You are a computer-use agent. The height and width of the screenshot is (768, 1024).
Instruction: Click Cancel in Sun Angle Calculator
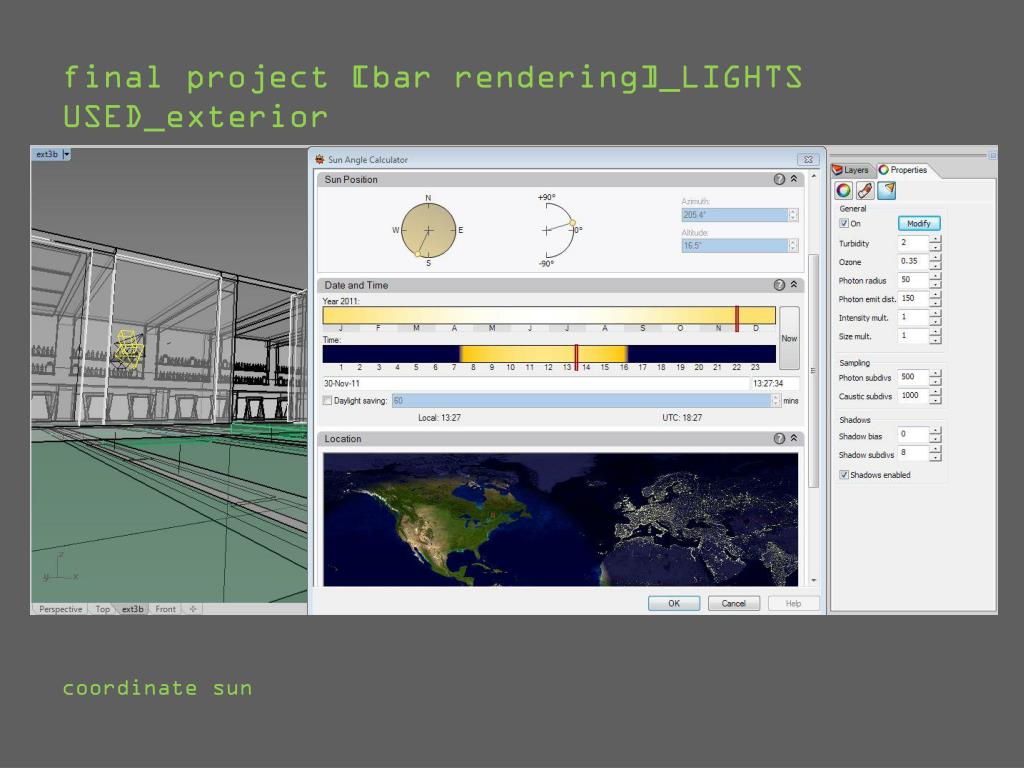point(734,603)
